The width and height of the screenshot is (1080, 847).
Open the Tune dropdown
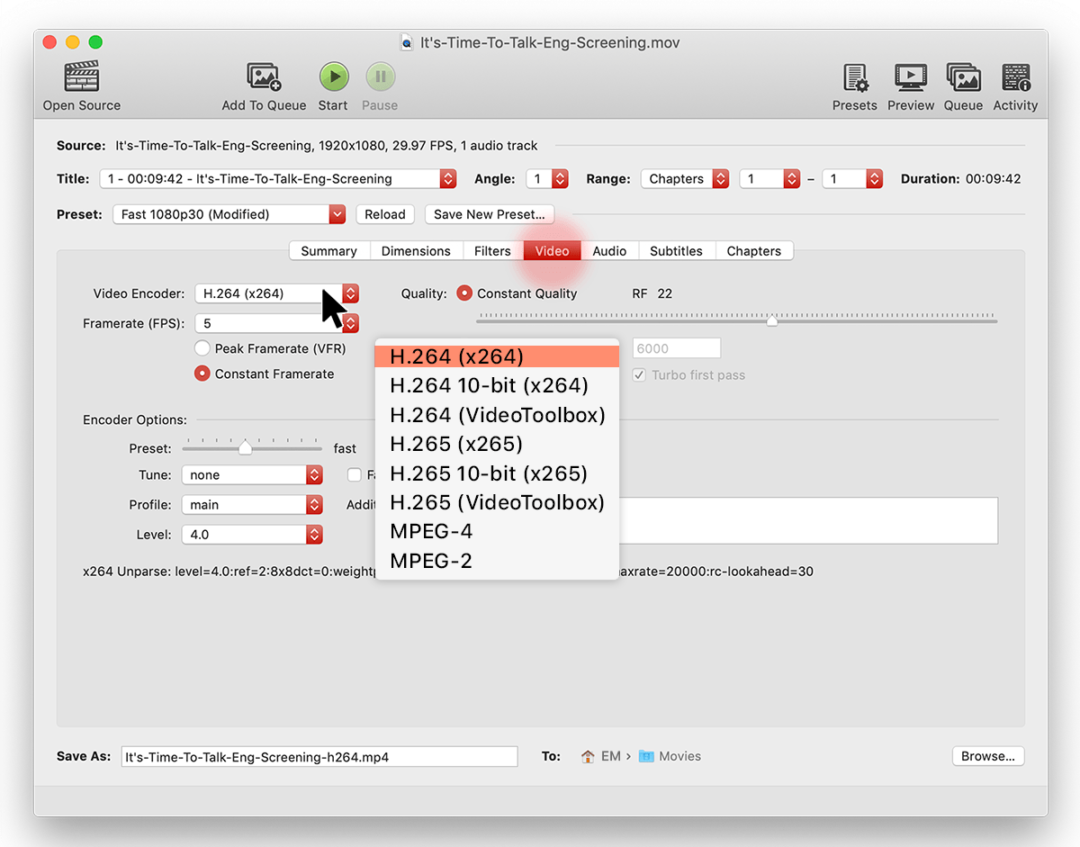tap(252, 474)
